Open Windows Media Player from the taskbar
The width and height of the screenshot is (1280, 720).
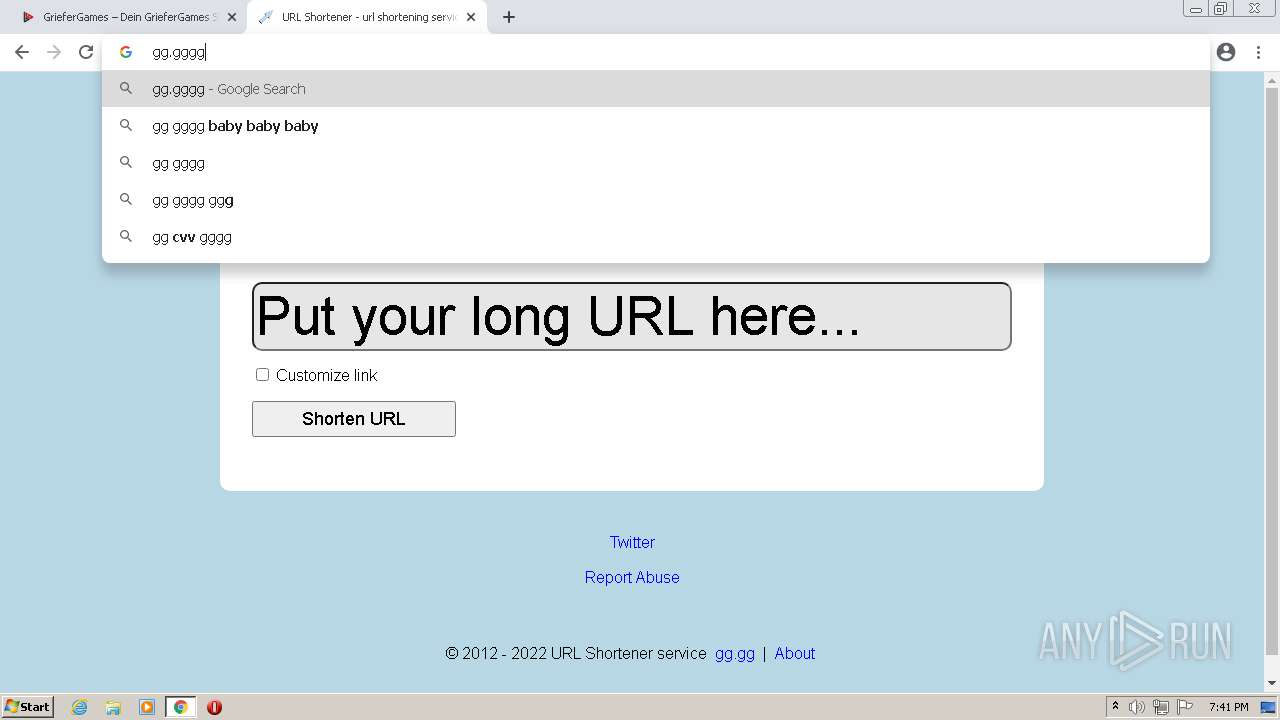[x=147, y=707]
